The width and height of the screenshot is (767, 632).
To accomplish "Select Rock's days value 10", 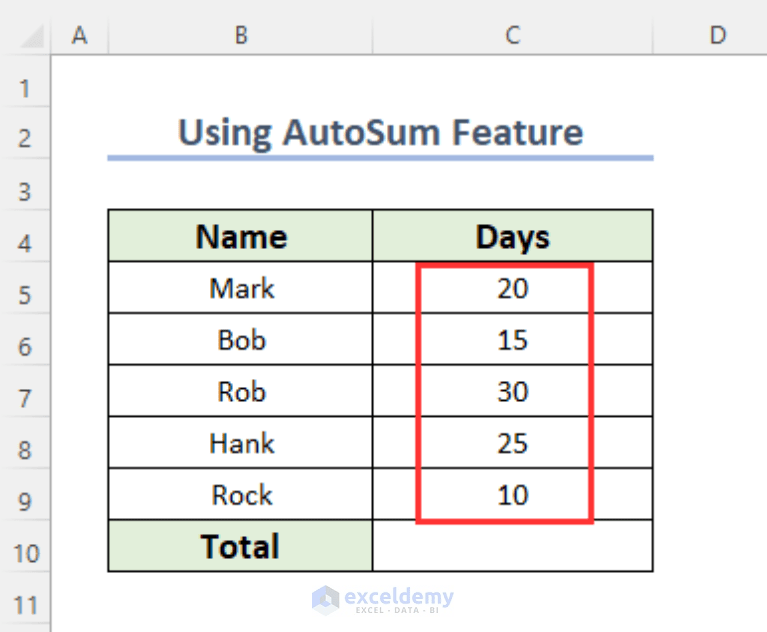I will pos(513,495).
